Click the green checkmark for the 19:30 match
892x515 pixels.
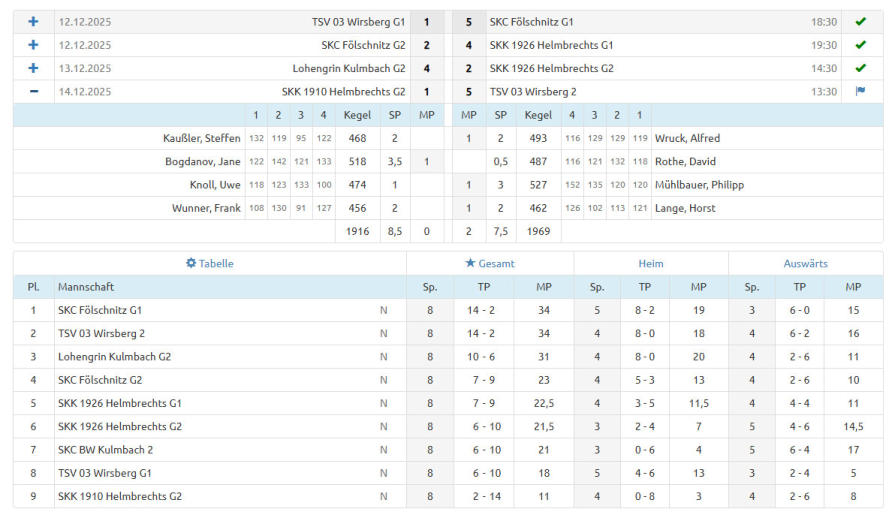point(860,45)
